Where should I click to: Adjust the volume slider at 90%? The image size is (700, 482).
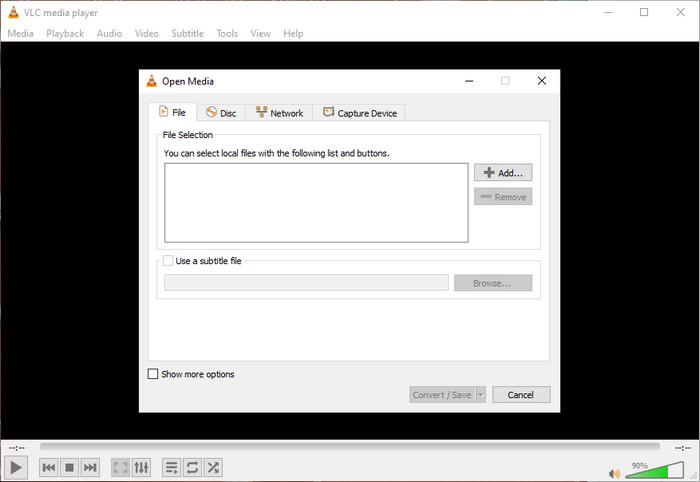[x=654, y=470]
